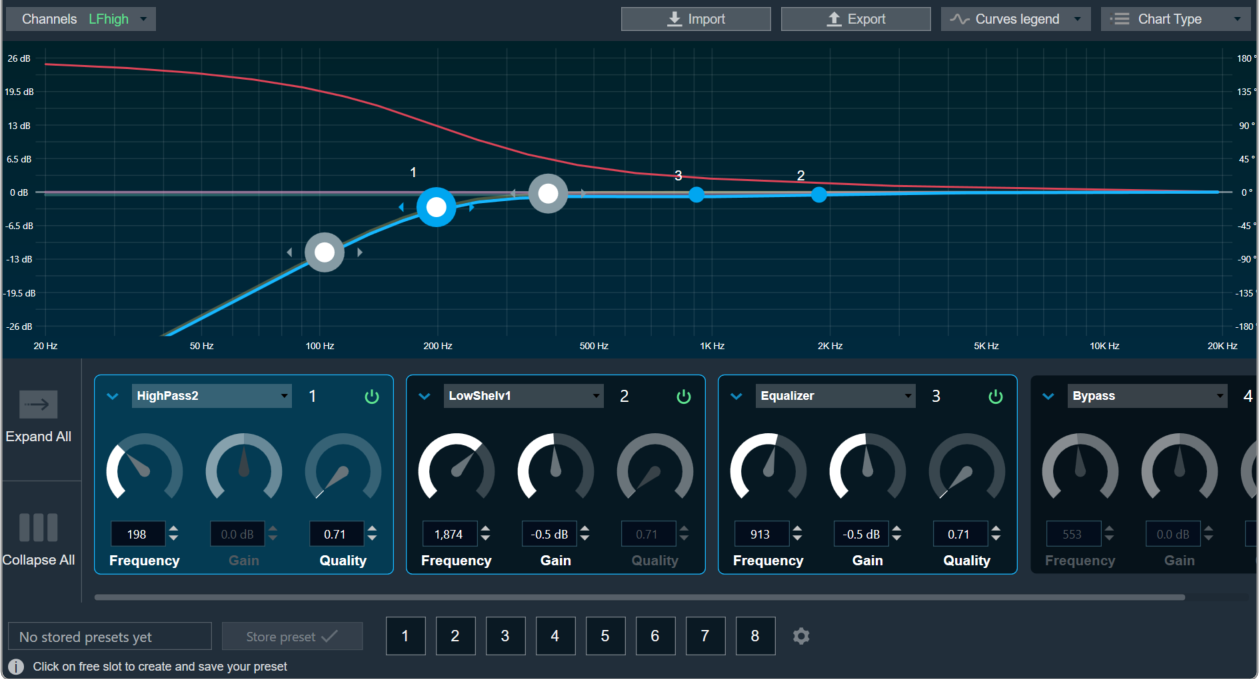The width and height of the screenshot is (1259, 679).
Task: Open the LowShelv1 filter type dropdown
Action: pyautogui.click(x=524, y=396)
